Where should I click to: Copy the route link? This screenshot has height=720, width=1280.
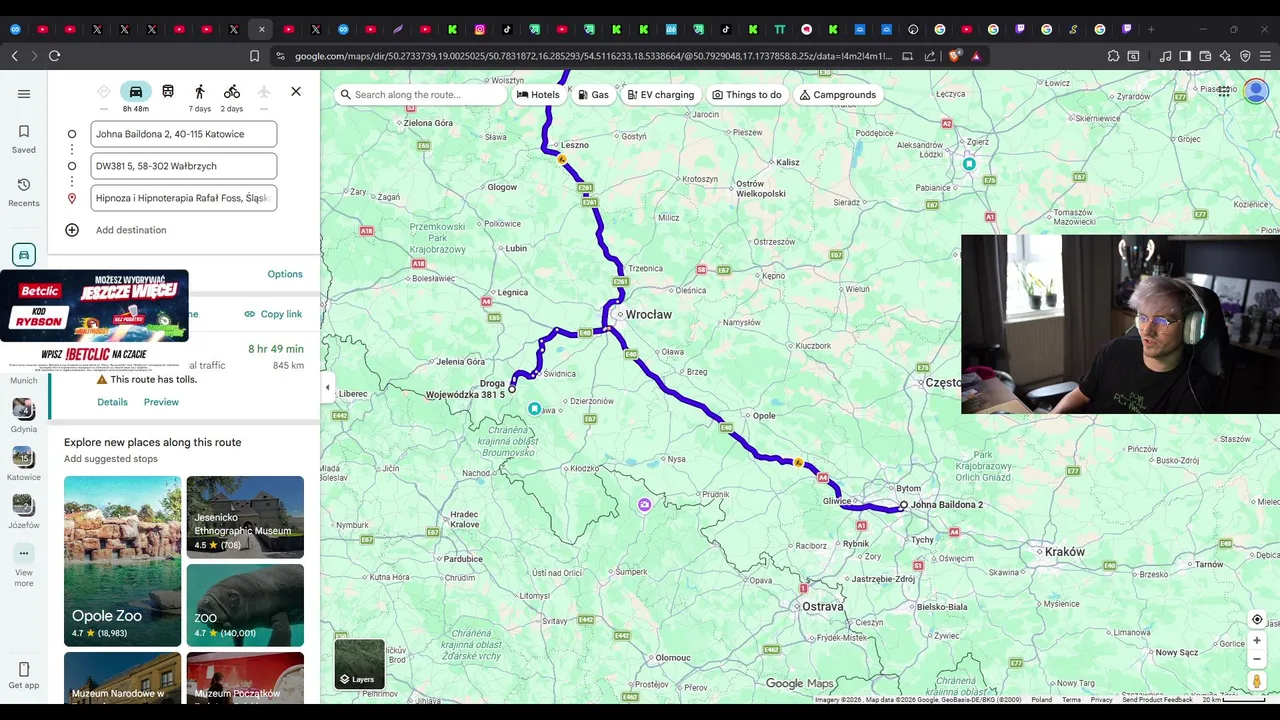(x=273, y=314)
